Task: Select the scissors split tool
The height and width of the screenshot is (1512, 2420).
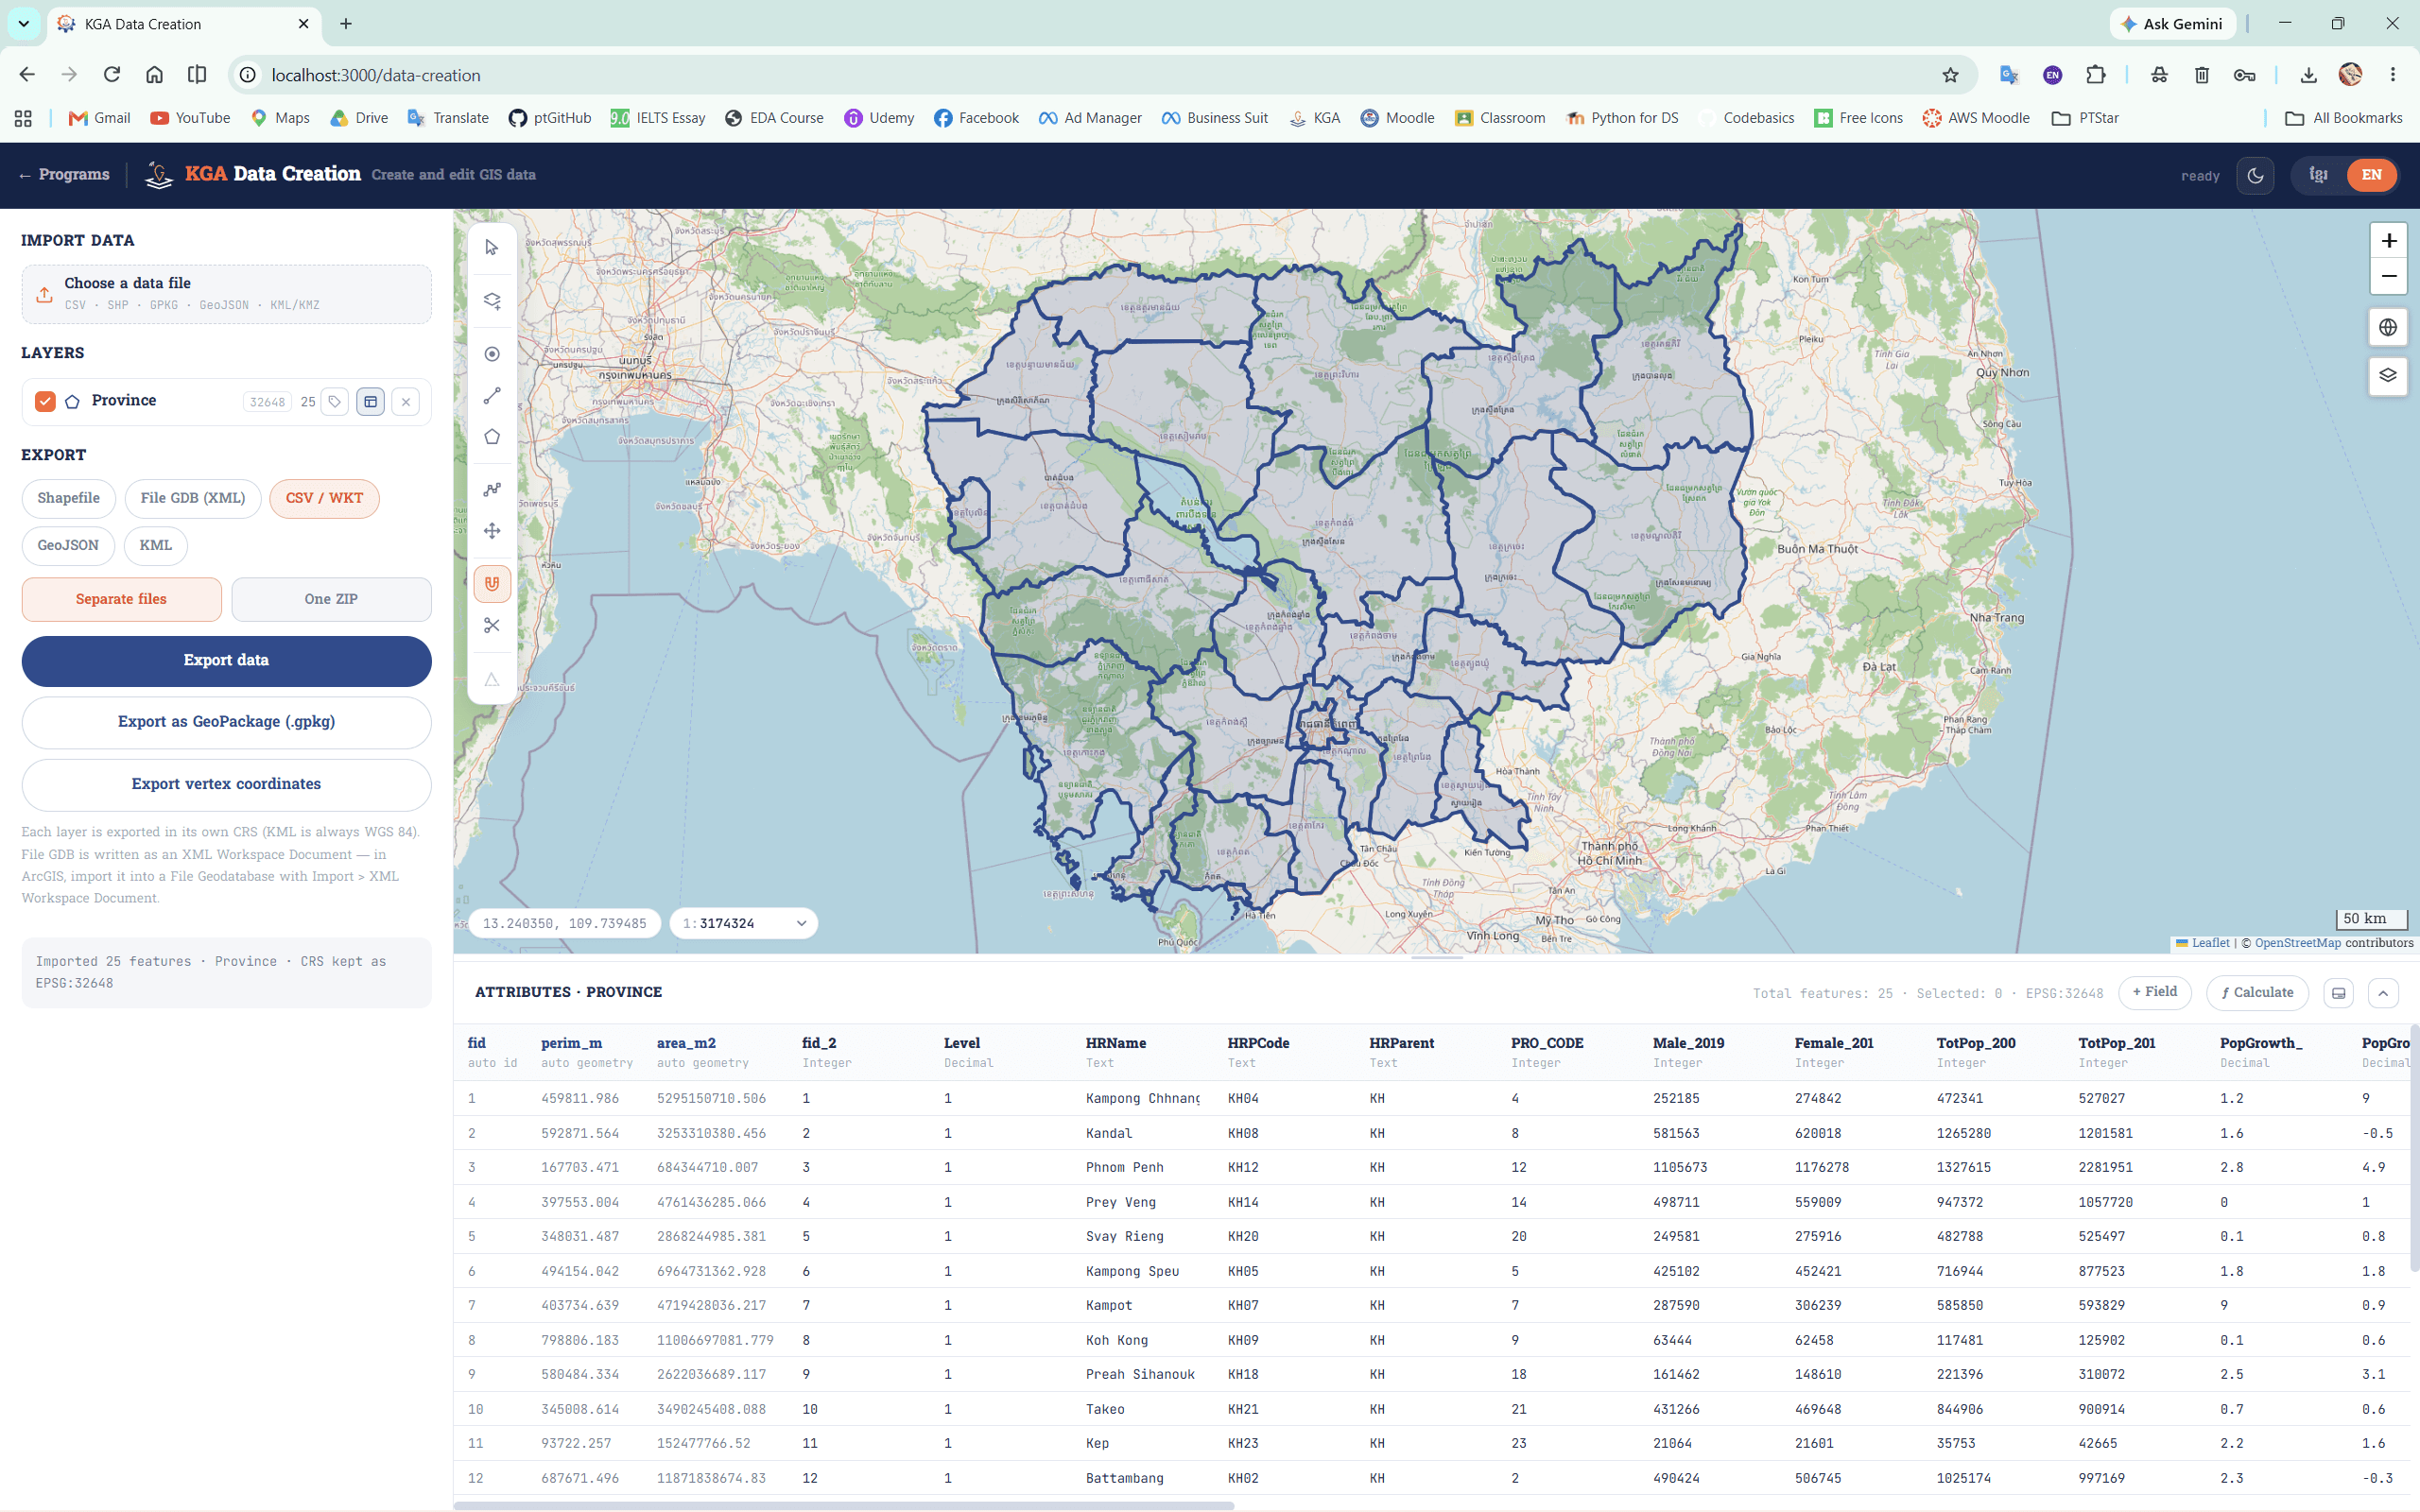Action: [491, 625]
